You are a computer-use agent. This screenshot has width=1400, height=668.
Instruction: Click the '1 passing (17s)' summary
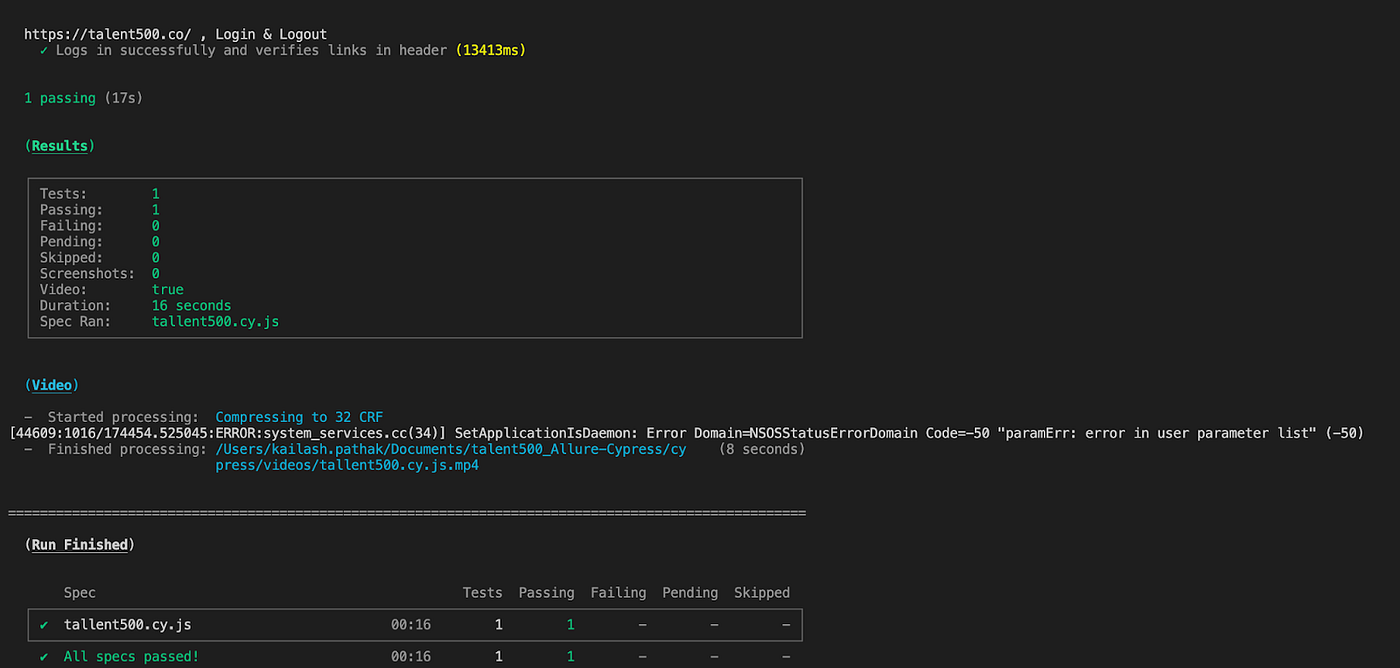pyautogui.click(x=84, y=98)
